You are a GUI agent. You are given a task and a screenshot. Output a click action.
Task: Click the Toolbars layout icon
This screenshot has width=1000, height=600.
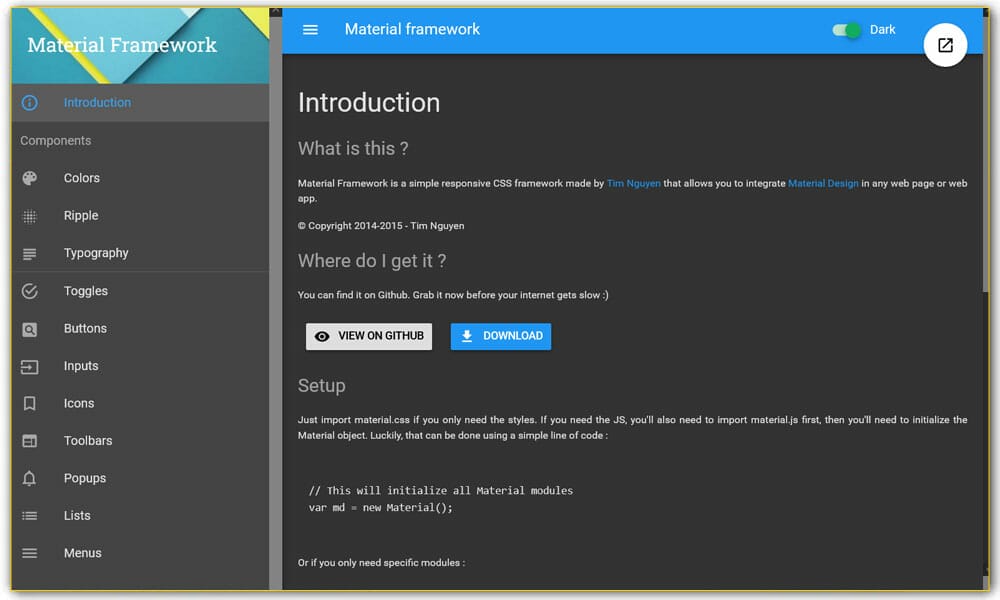click(29, 441)
